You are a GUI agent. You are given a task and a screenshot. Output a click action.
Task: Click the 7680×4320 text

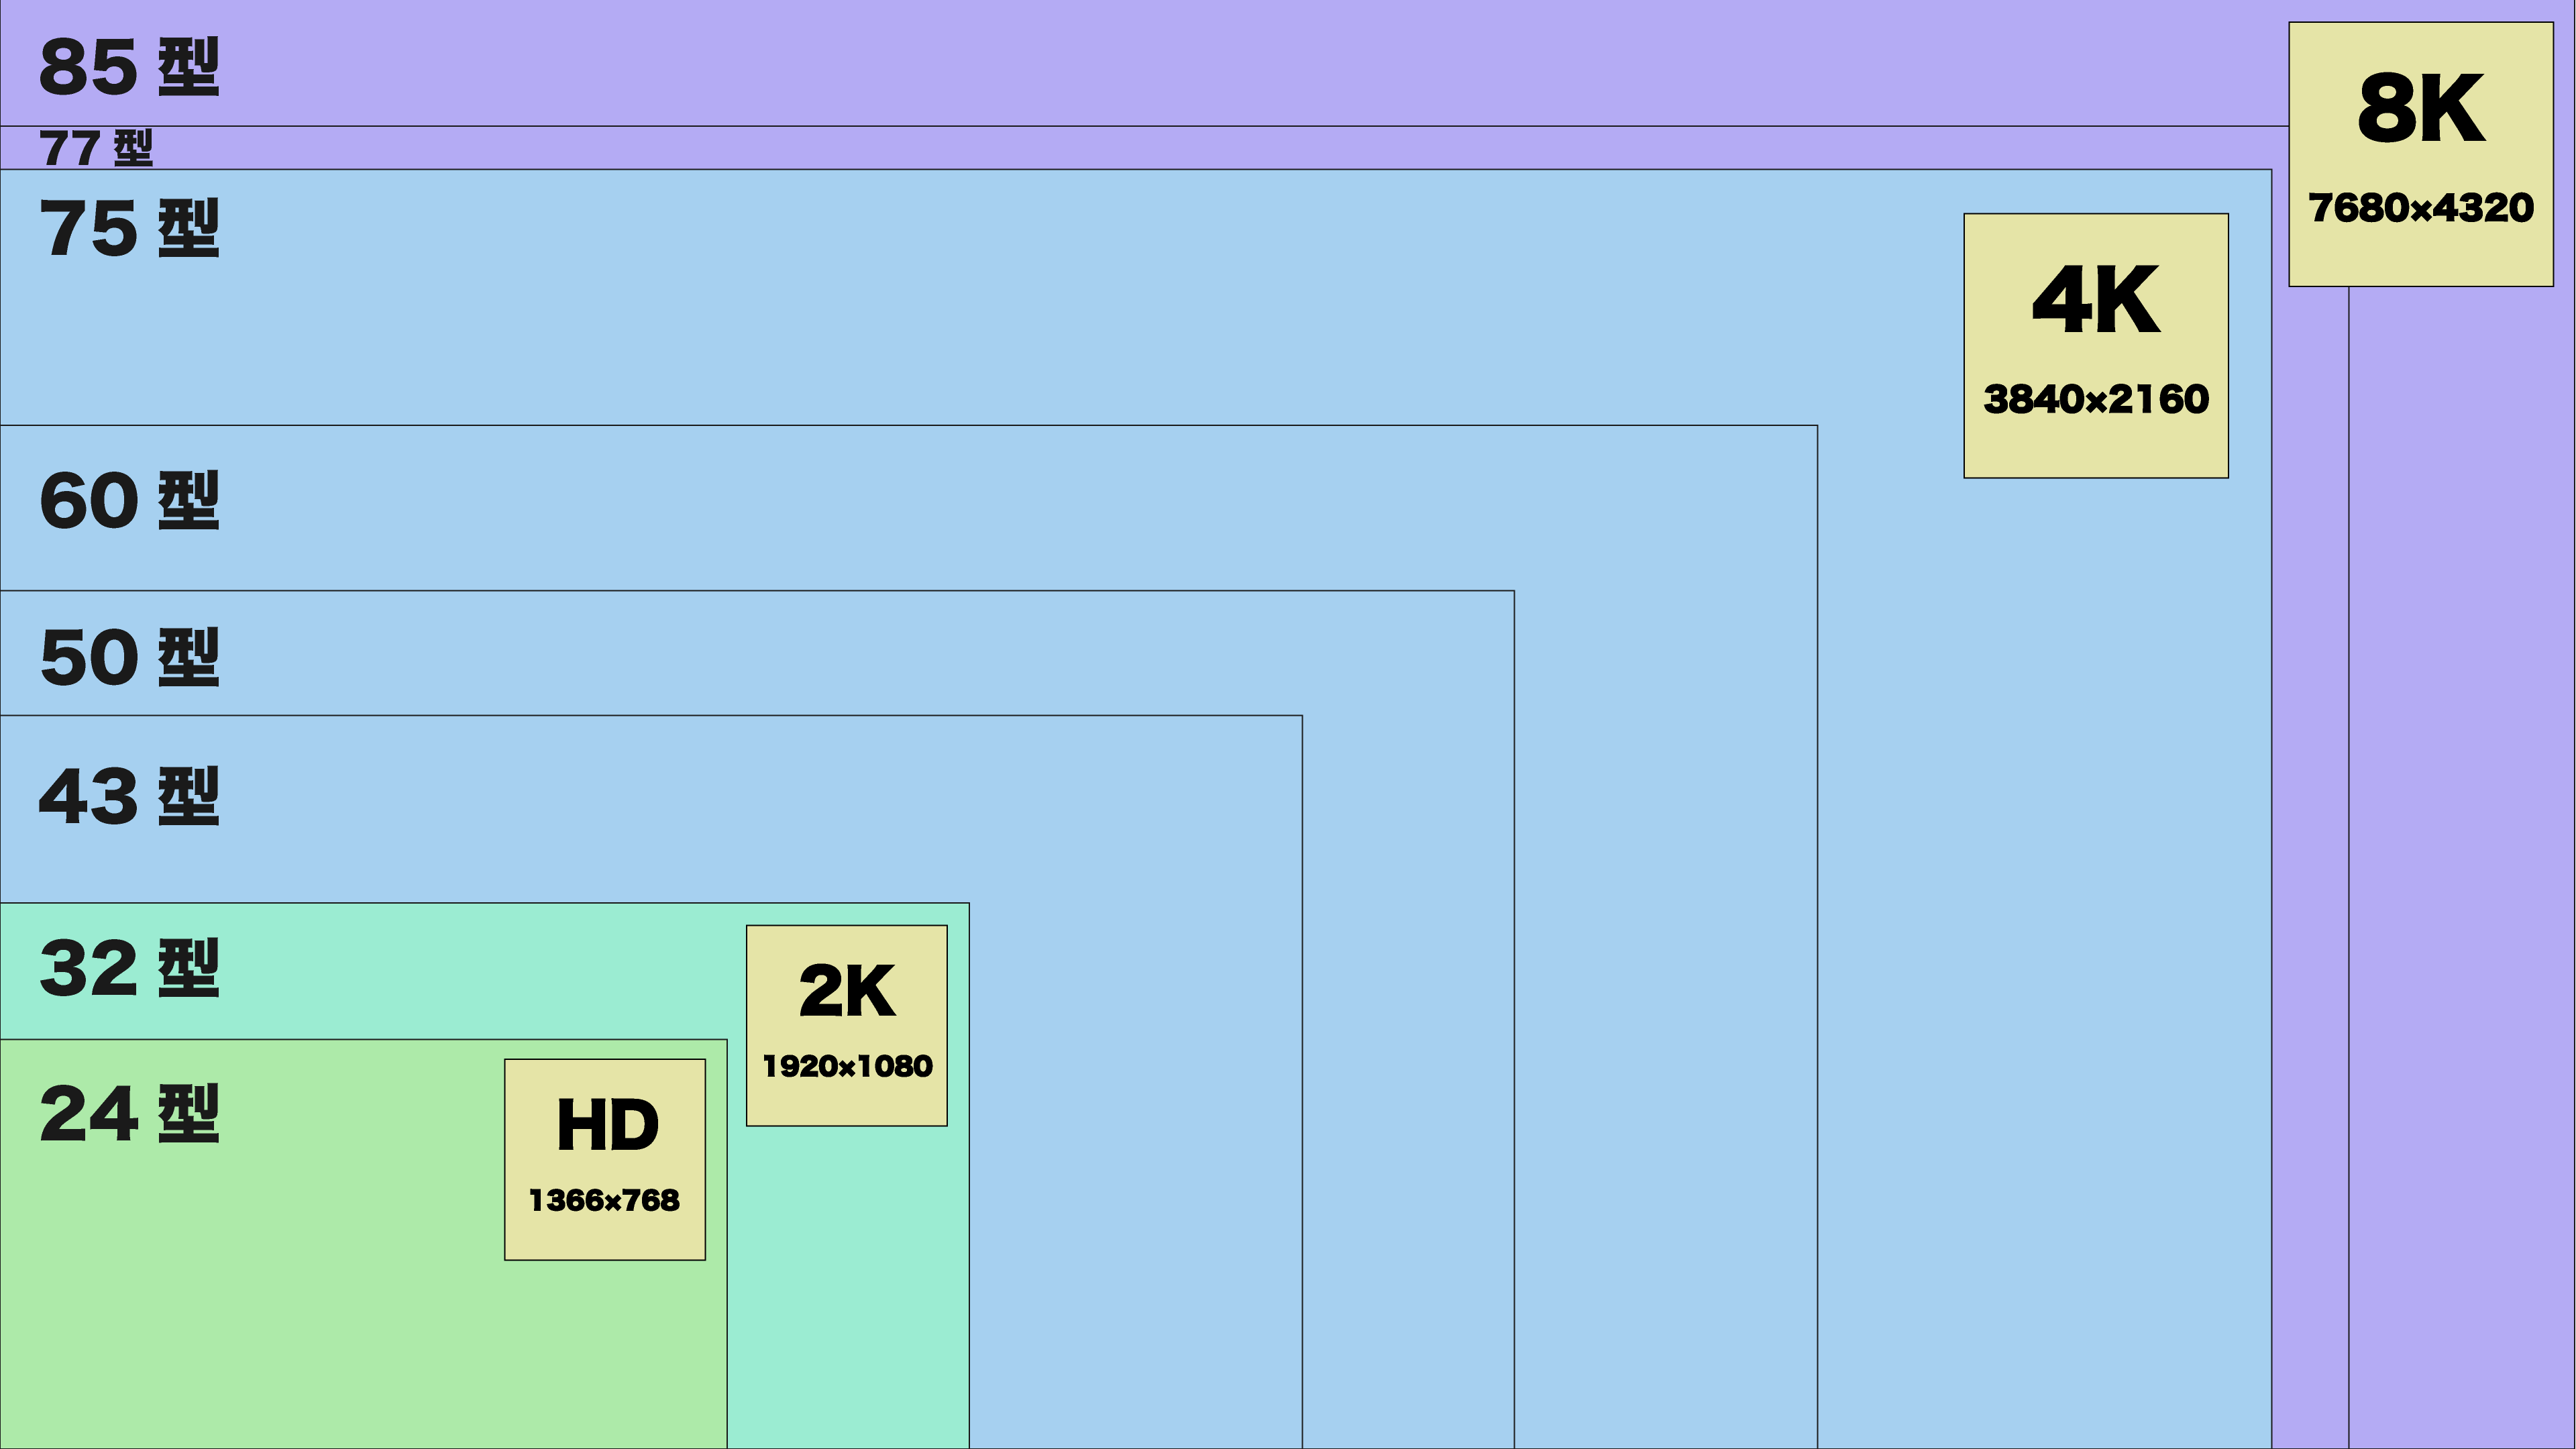click(x=2420, y=208)
